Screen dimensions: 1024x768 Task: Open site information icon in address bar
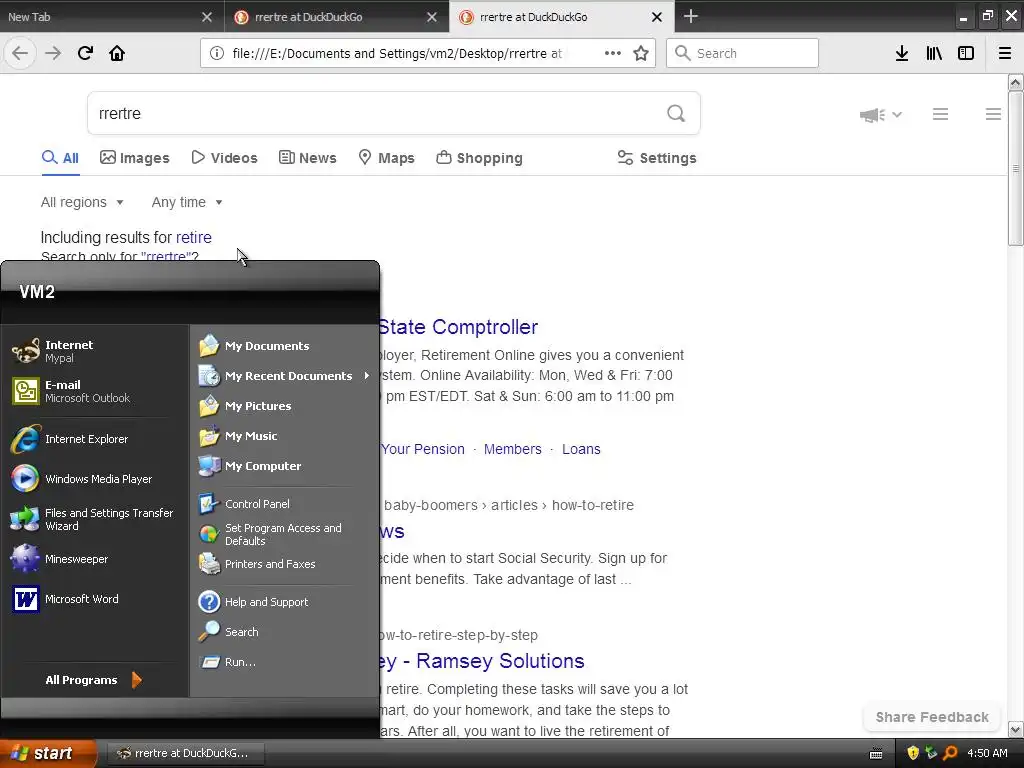pos(217,54)
